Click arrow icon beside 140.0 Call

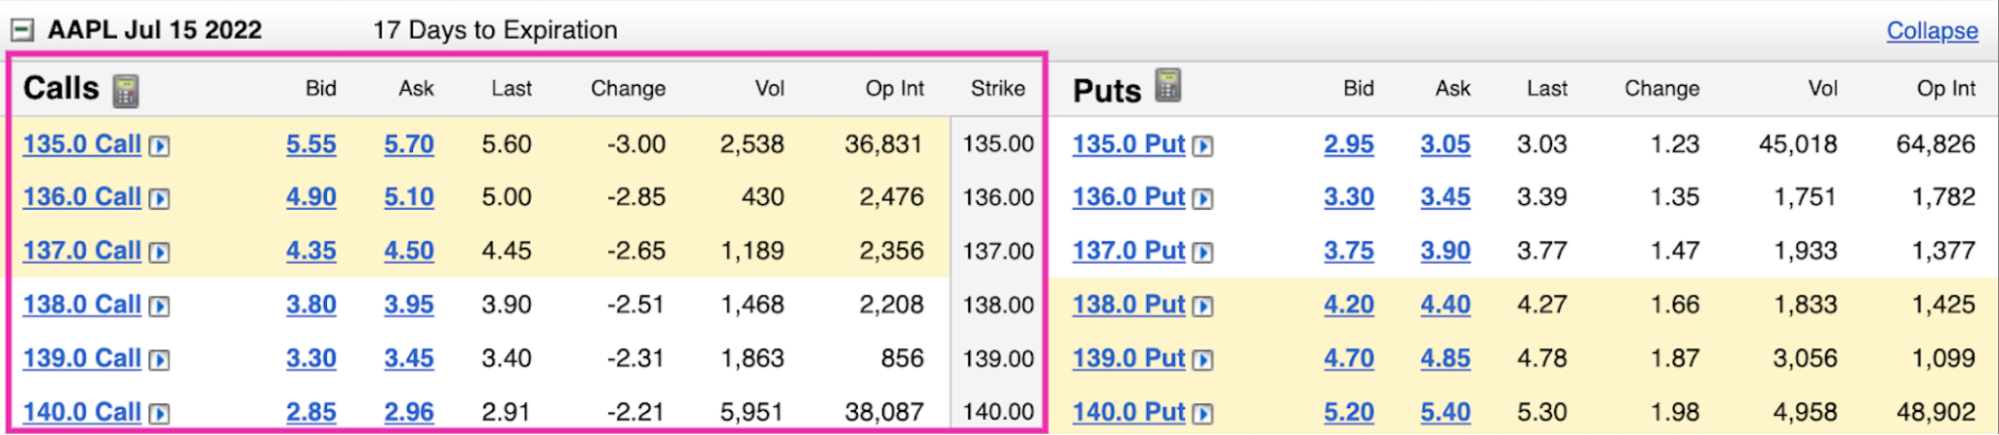[x=159, y=413]
